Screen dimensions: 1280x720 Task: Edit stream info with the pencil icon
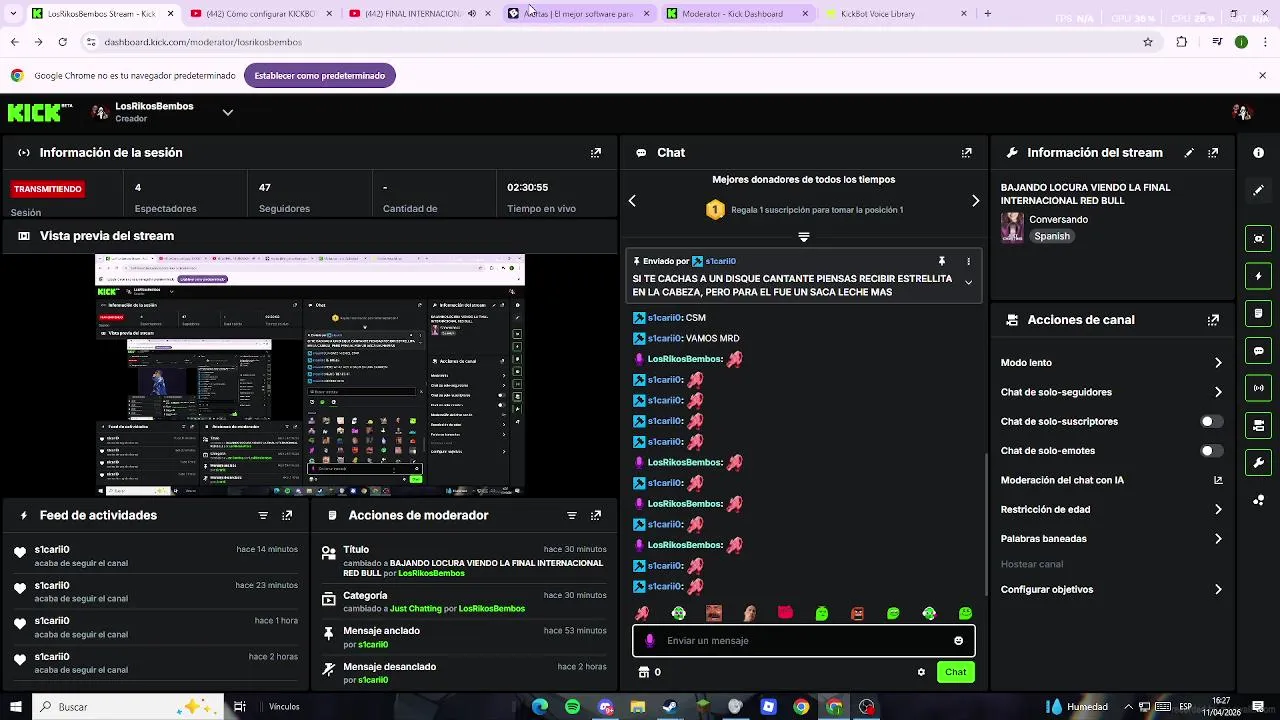pyautogui.click(x=1189, y=153)
